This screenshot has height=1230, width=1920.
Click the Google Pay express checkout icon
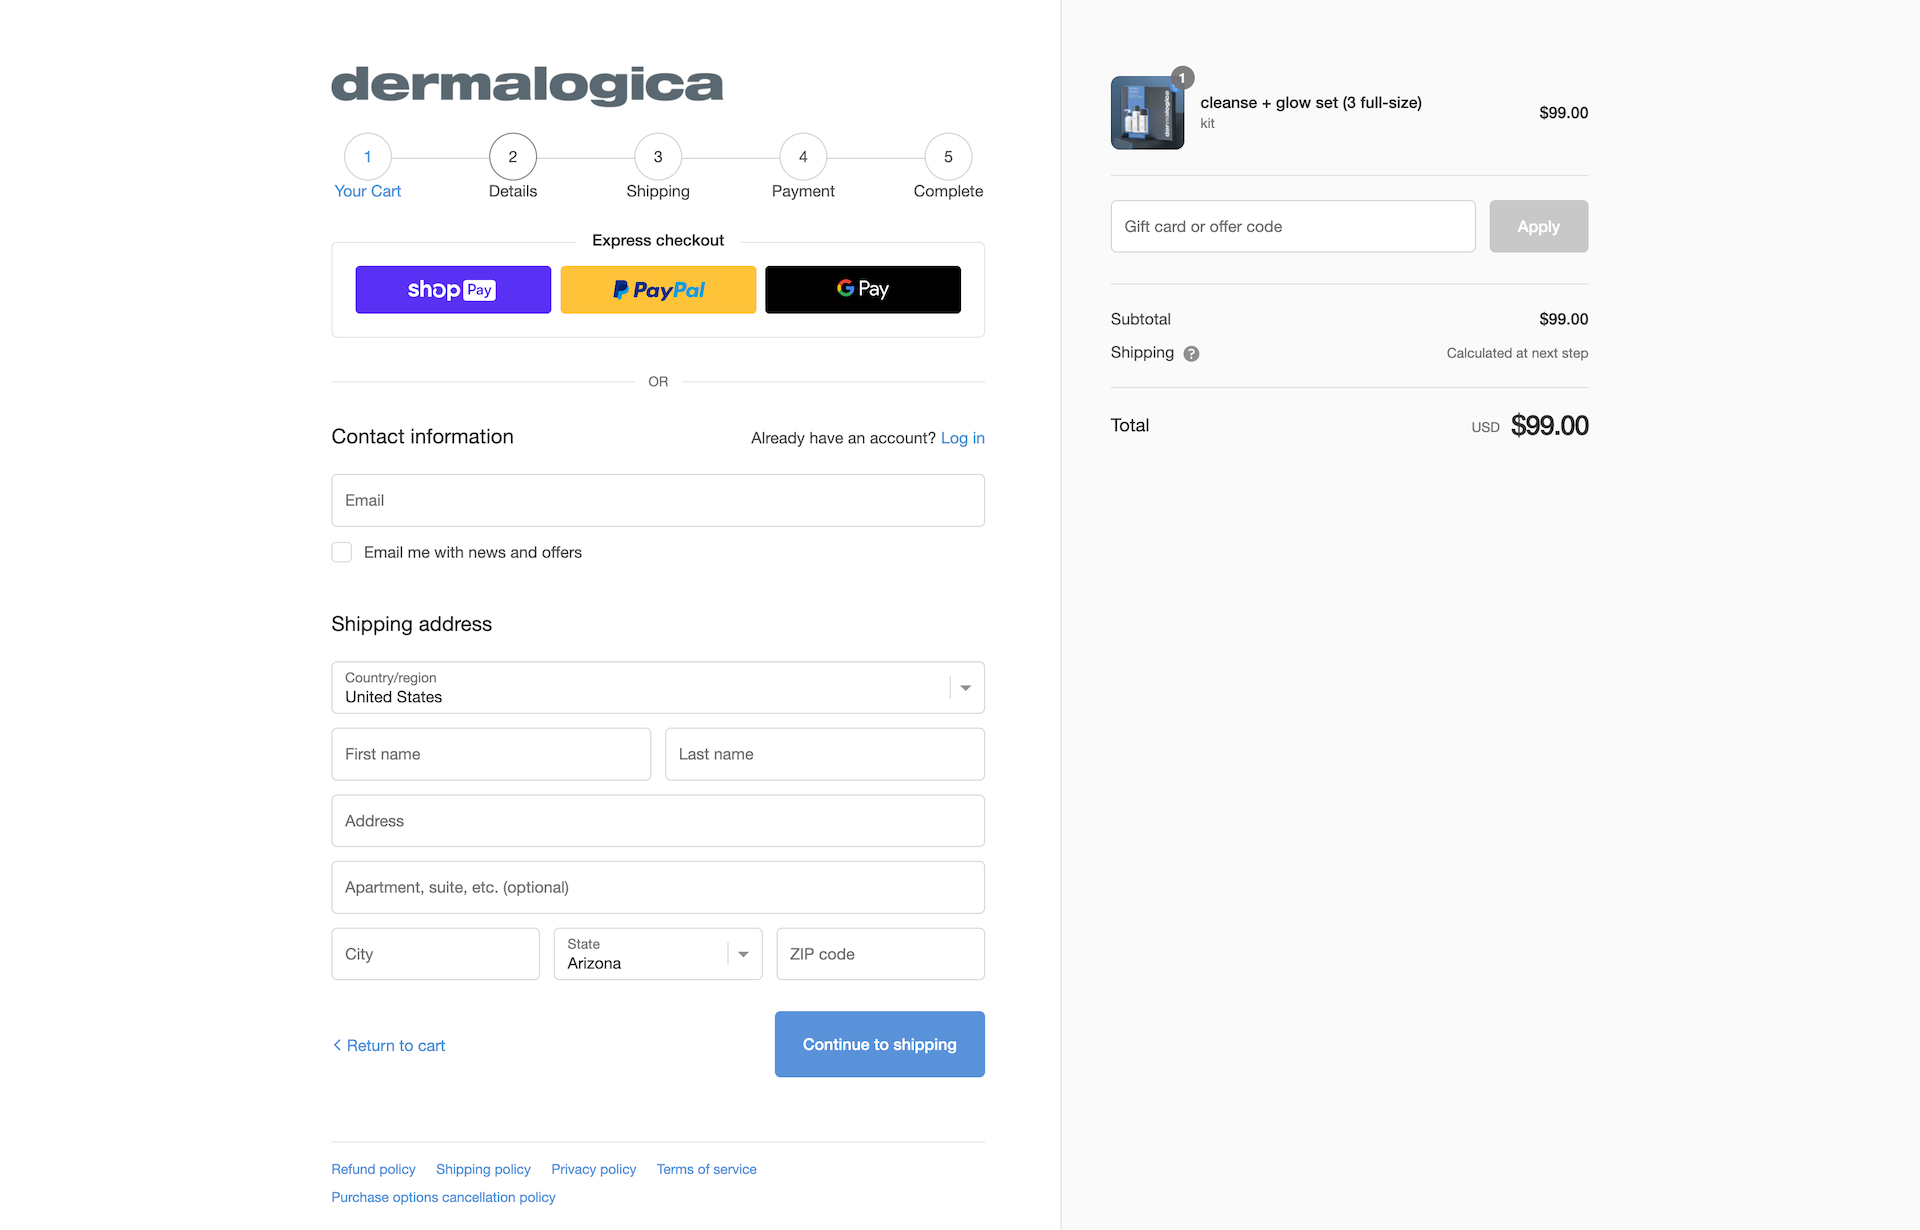(863, 290)
